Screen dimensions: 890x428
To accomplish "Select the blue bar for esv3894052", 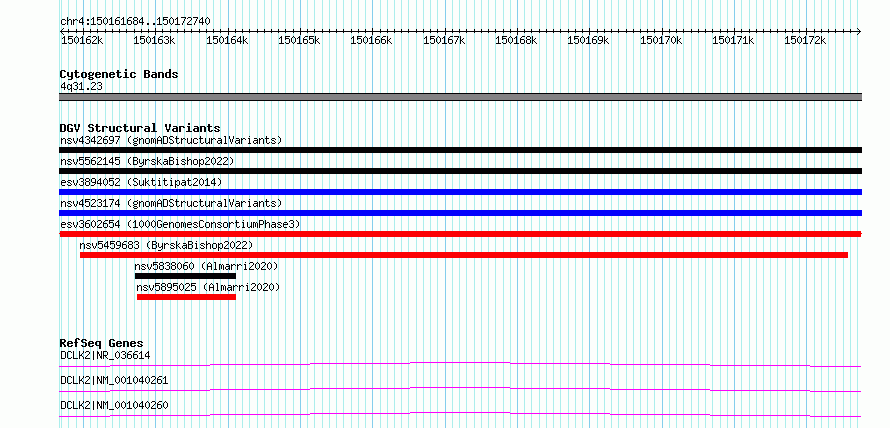I will pos(460,192).
